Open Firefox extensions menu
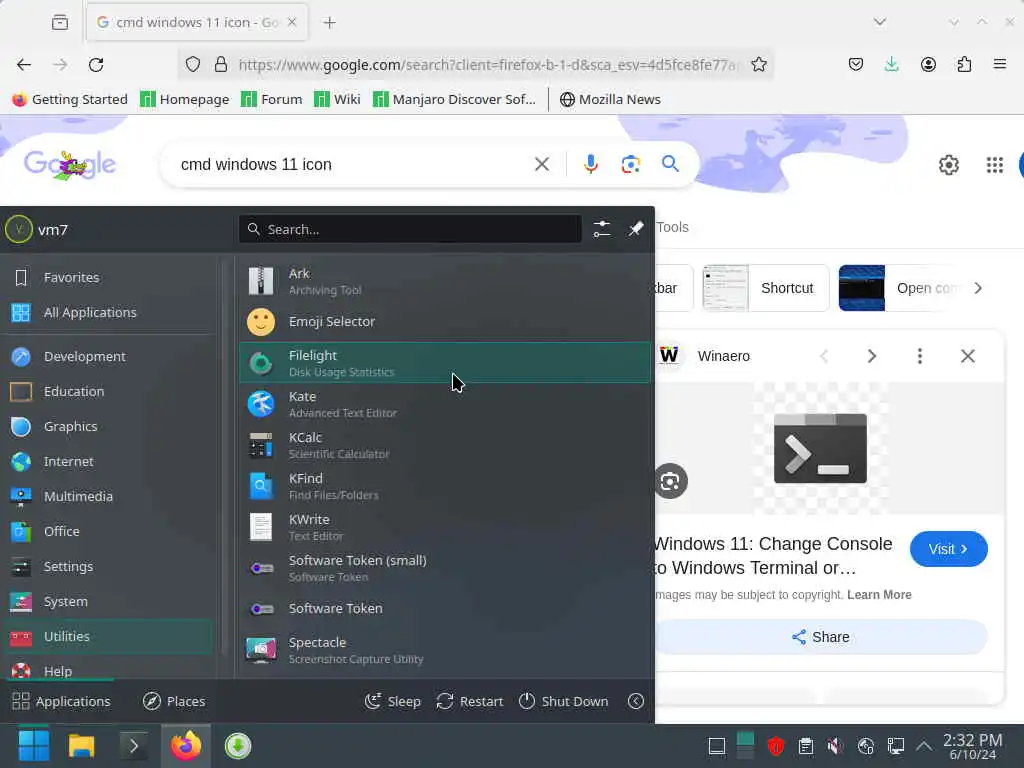1024x768 pixels. pos(964,64)
